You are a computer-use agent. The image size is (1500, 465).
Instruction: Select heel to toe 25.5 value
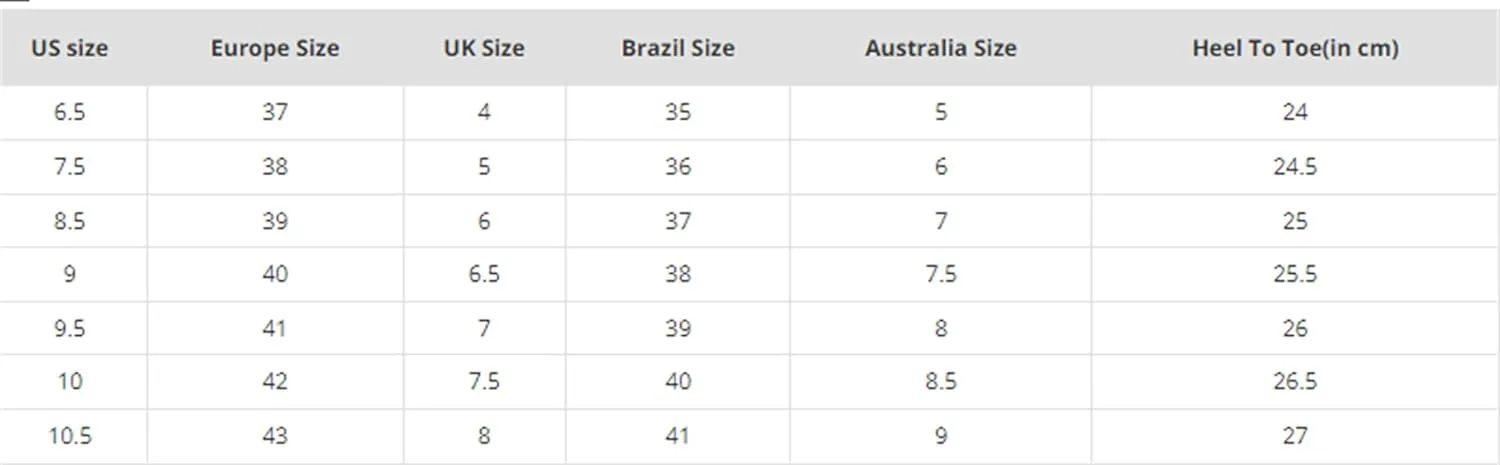click(1295, 274)
